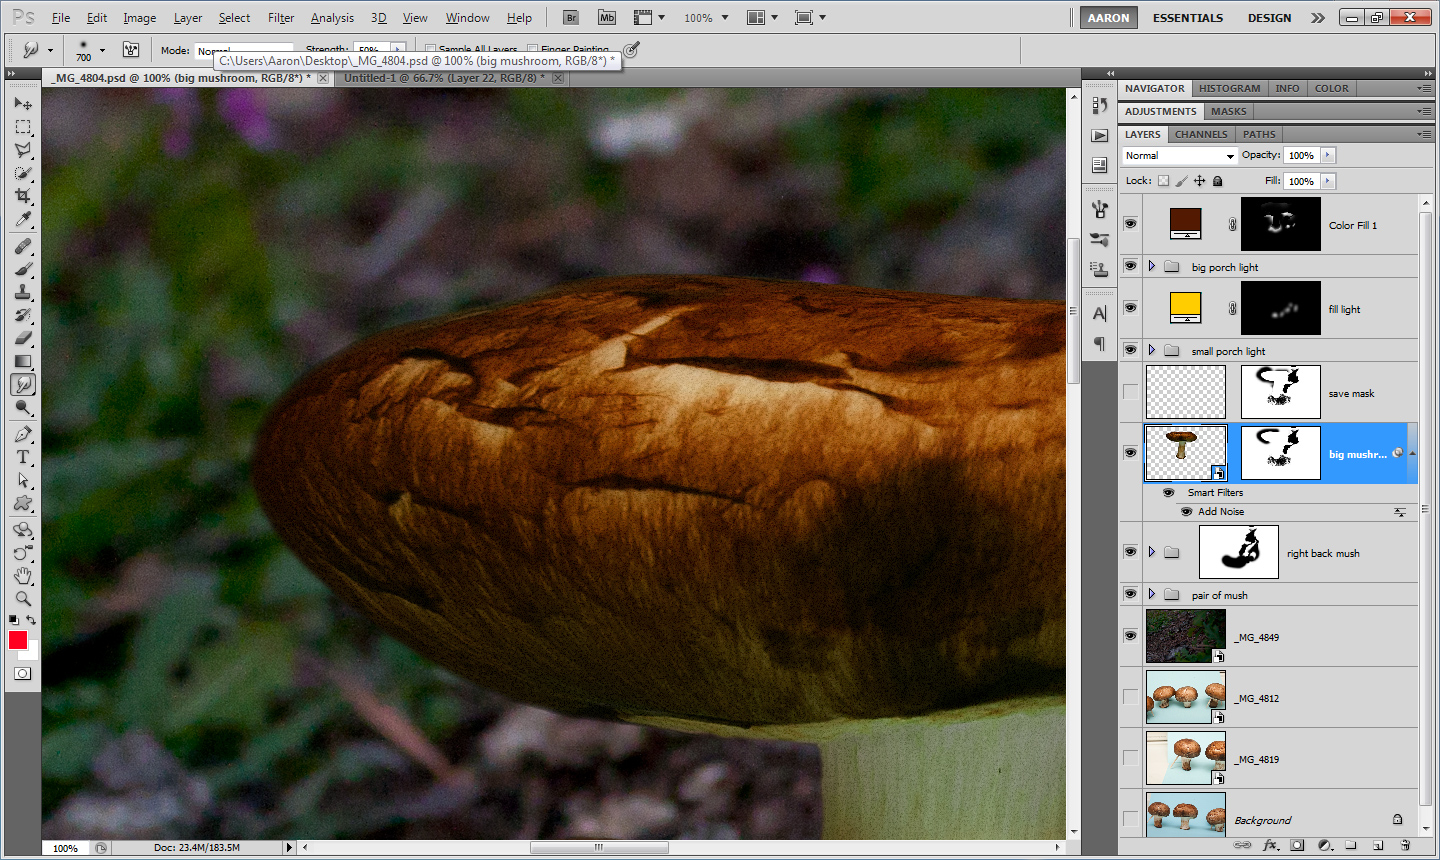The image size is (1440, 860).
Task: Open the layer blending mode dropdown
Action: tap(1180, 156)
